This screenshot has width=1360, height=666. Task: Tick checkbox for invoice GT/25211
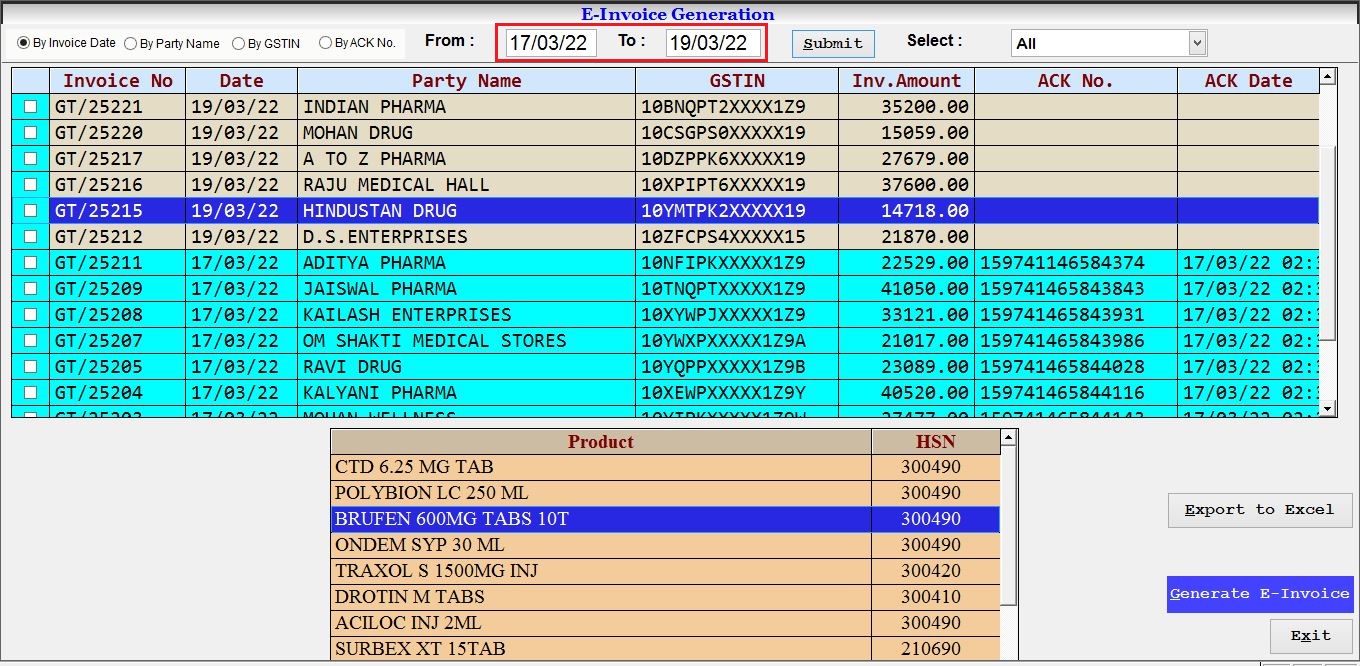(x=31, y=262)
